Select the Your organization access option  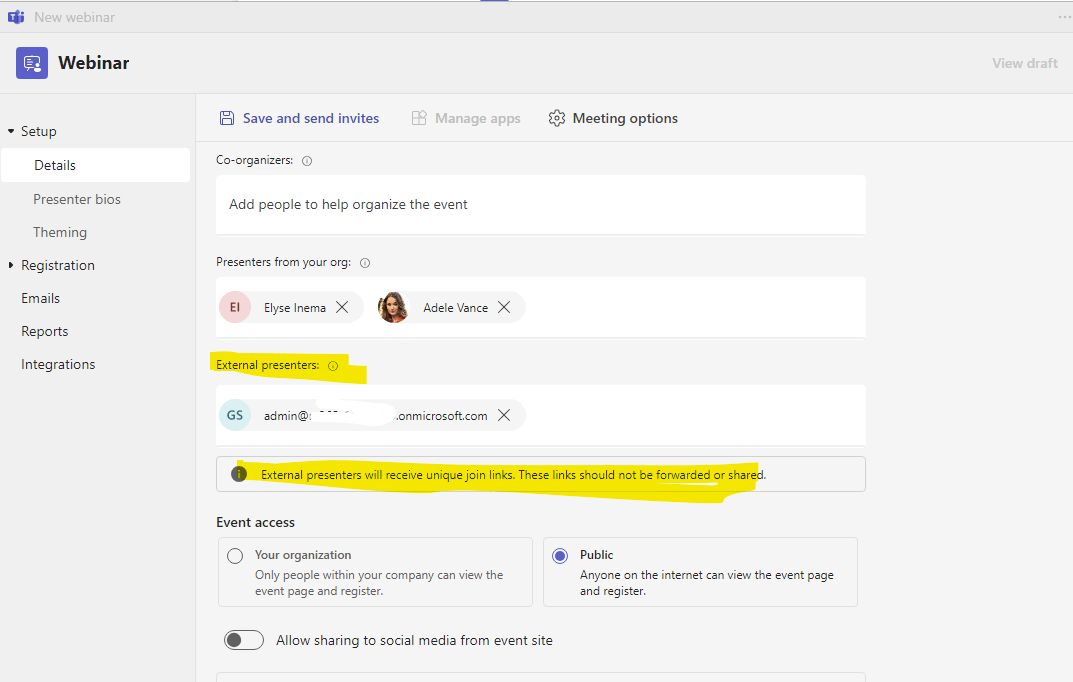[235, 556]
